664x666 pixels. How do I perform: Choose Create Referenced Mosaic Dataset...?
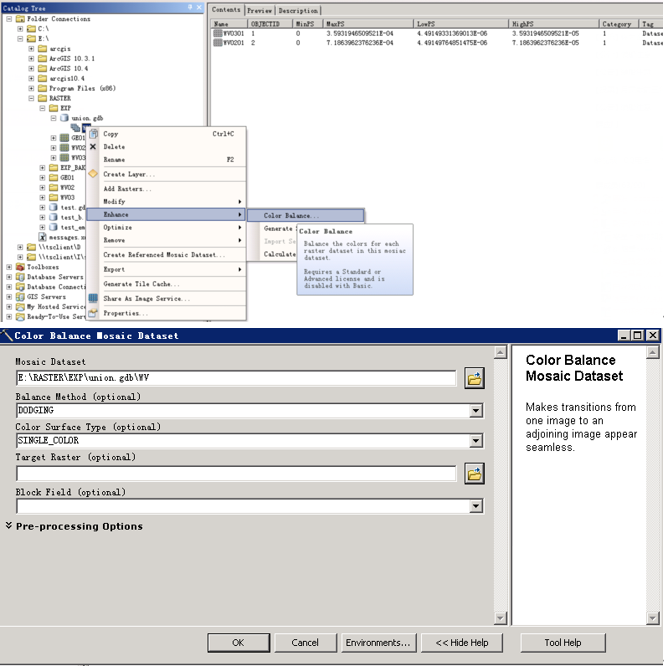coord(166,254)
